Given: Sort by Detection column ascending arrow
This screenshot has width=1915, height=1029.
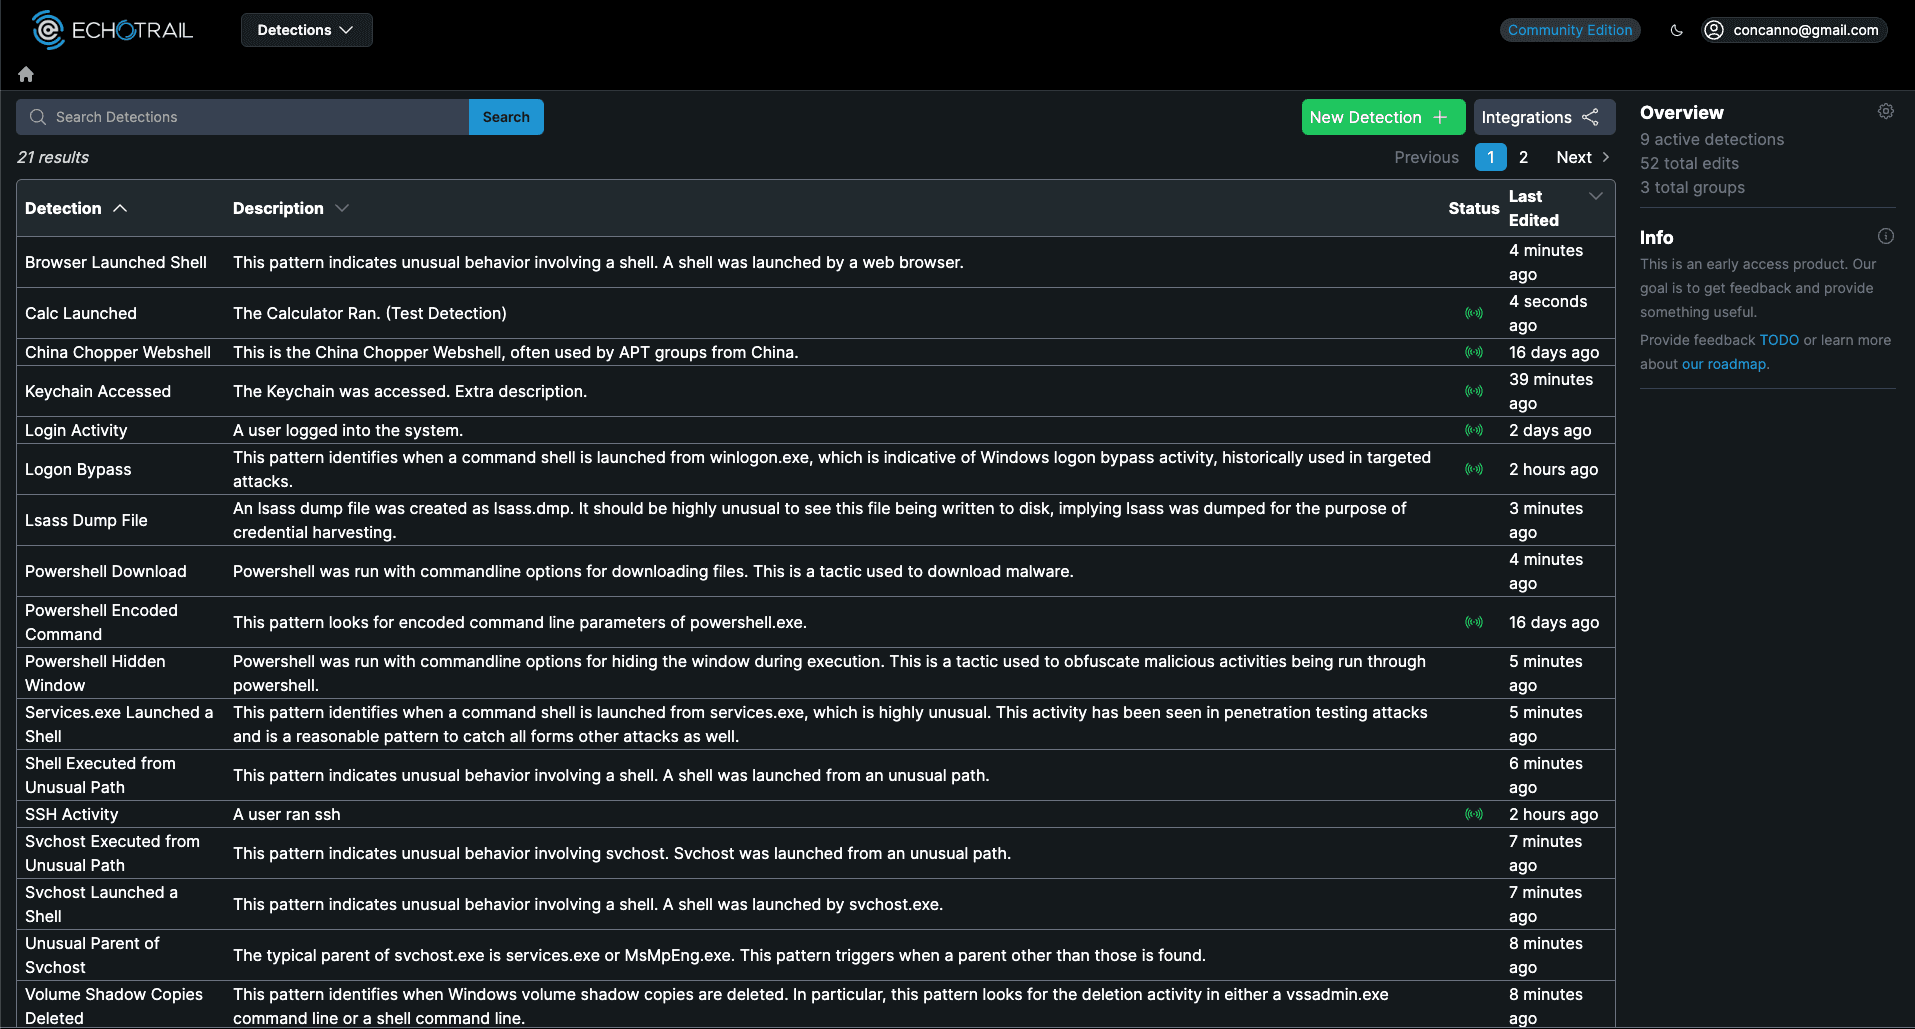Looking at the screenshot, I should 120,208.
